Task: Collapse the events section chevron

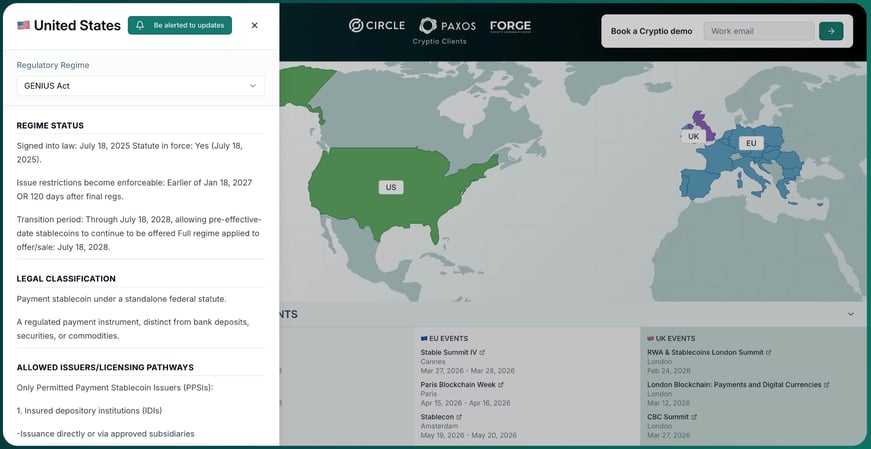Action: click(x=850, y=314)
